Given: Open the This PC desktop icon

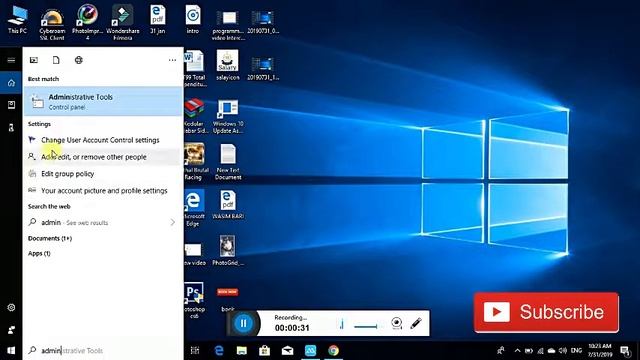Looking at the screenshot, I should click(17, 20).
